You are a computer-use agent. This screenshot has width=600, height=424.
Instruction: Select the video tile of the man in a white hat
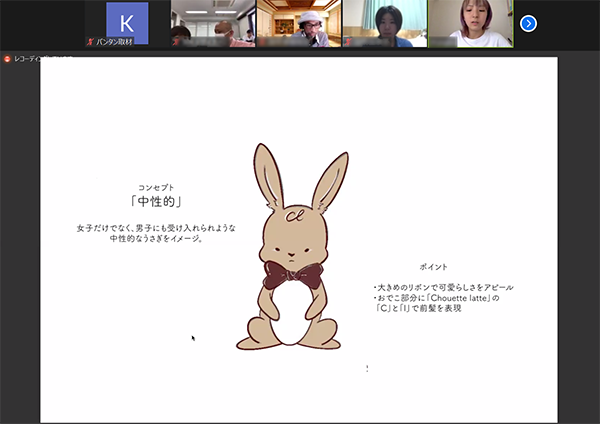pyautogui.click(x=299, y=24)
